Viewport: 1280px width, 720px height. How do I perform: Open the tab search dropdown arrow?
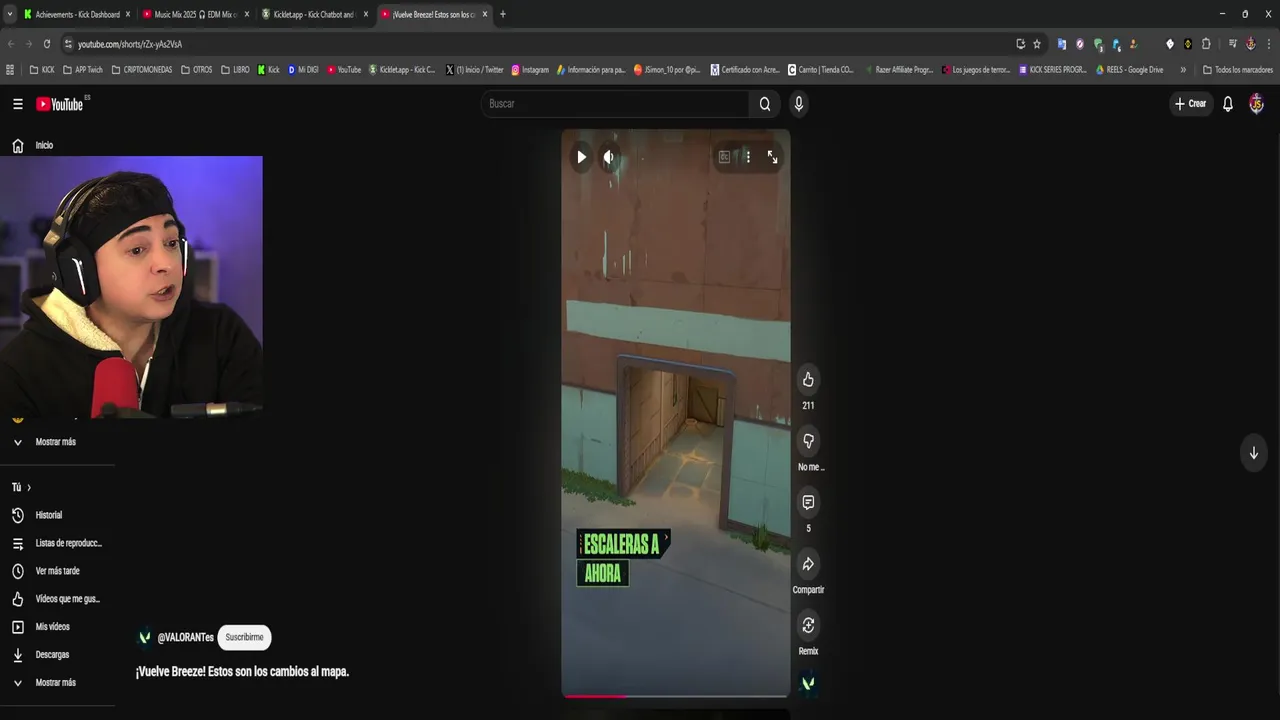9,14
